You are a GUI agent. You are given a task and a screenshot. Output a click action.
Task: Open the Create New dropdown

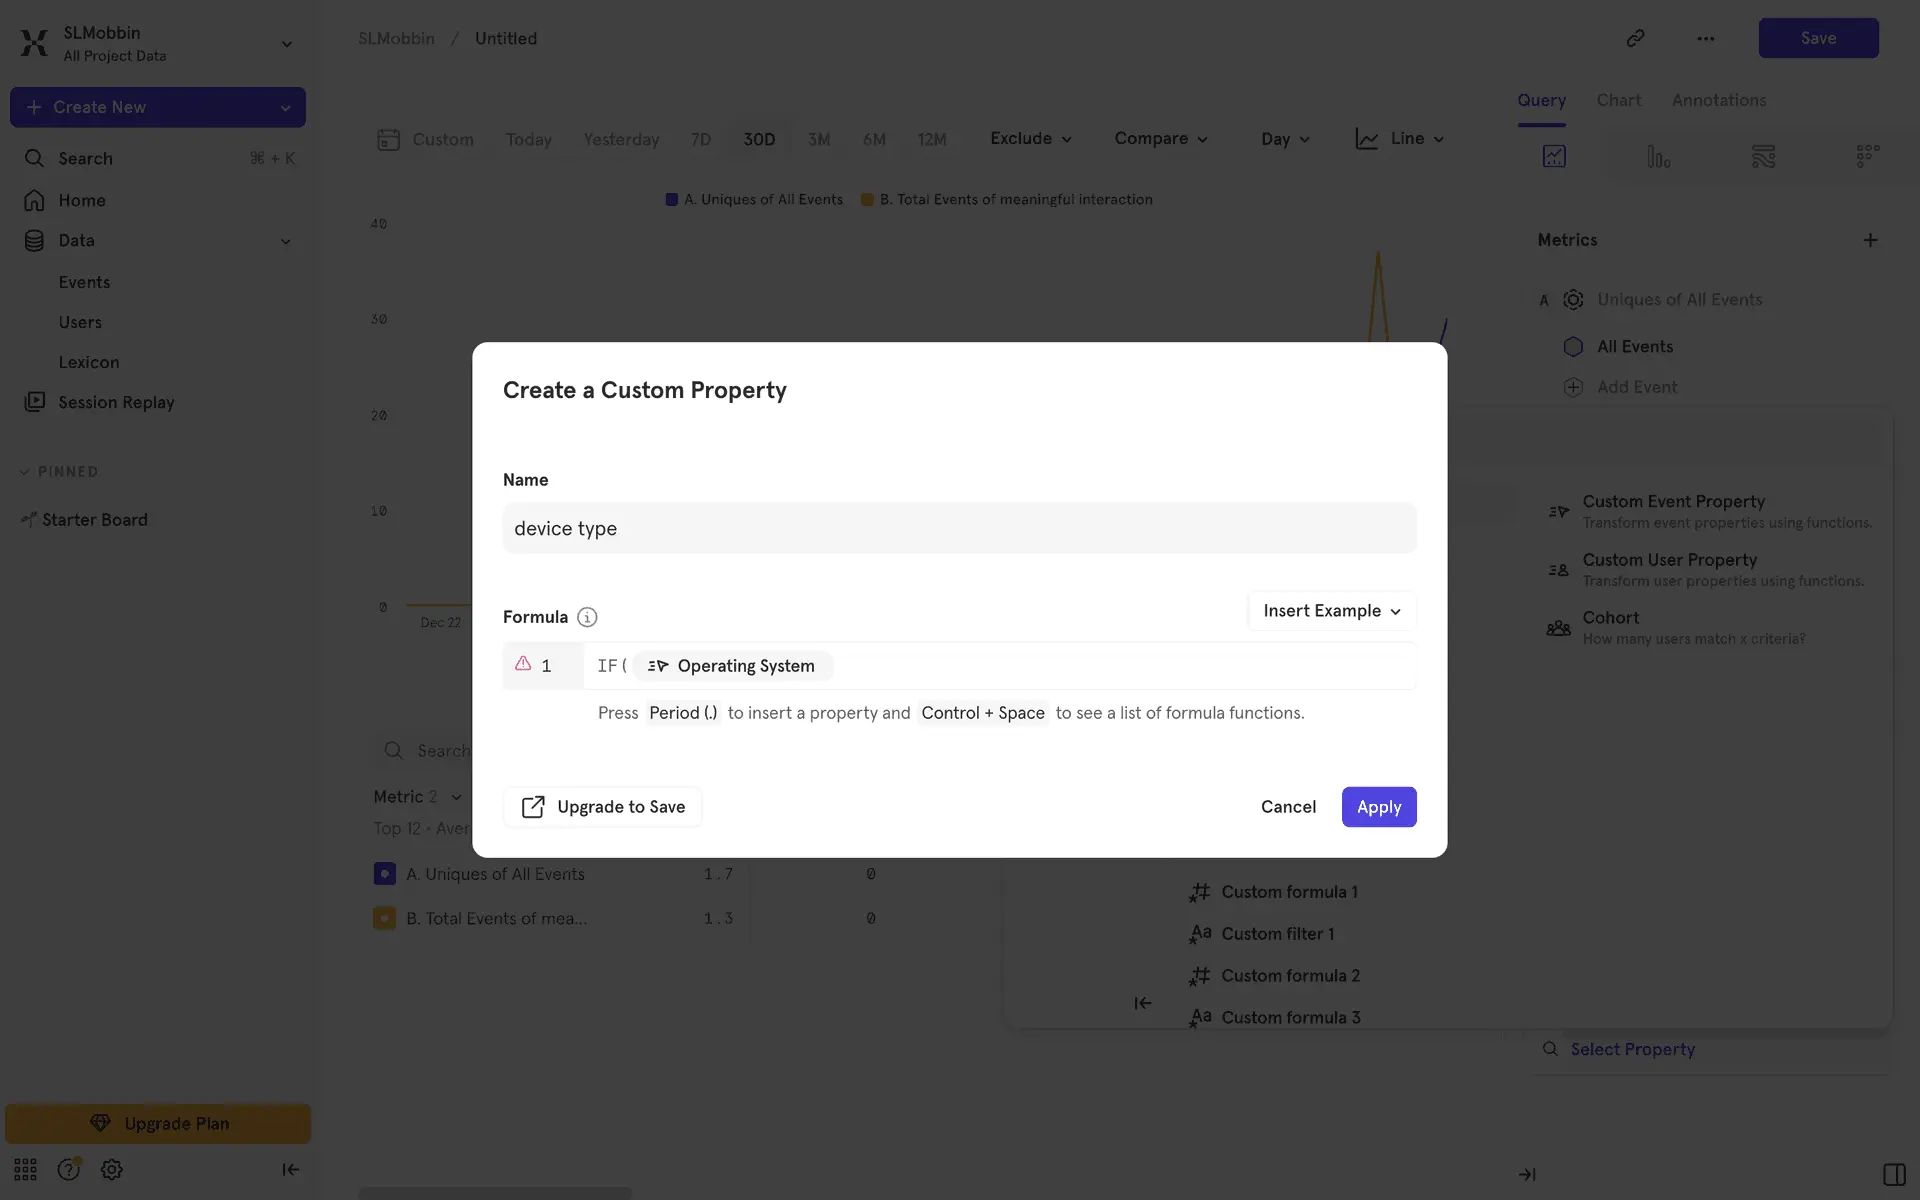tap(158, 107)
